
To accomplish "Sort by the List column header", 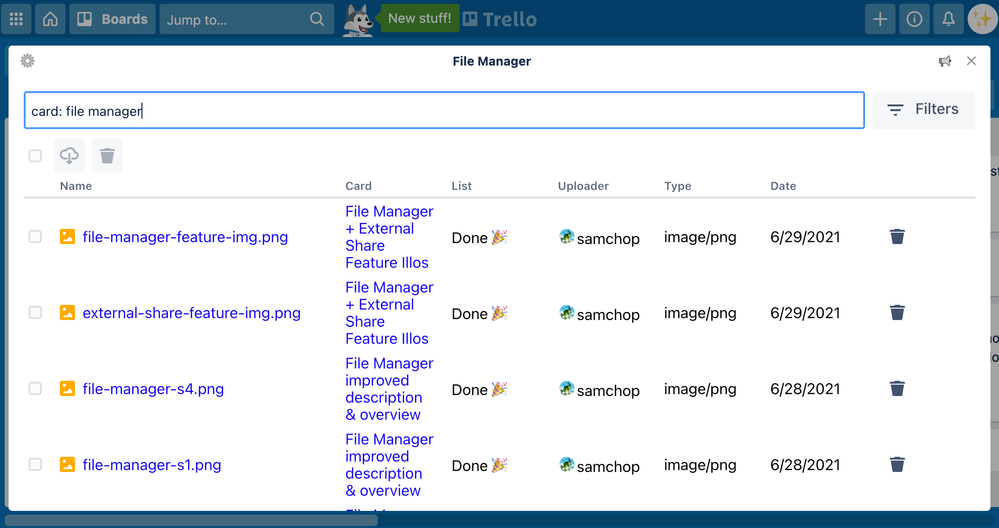I will (x=462, y=186).
